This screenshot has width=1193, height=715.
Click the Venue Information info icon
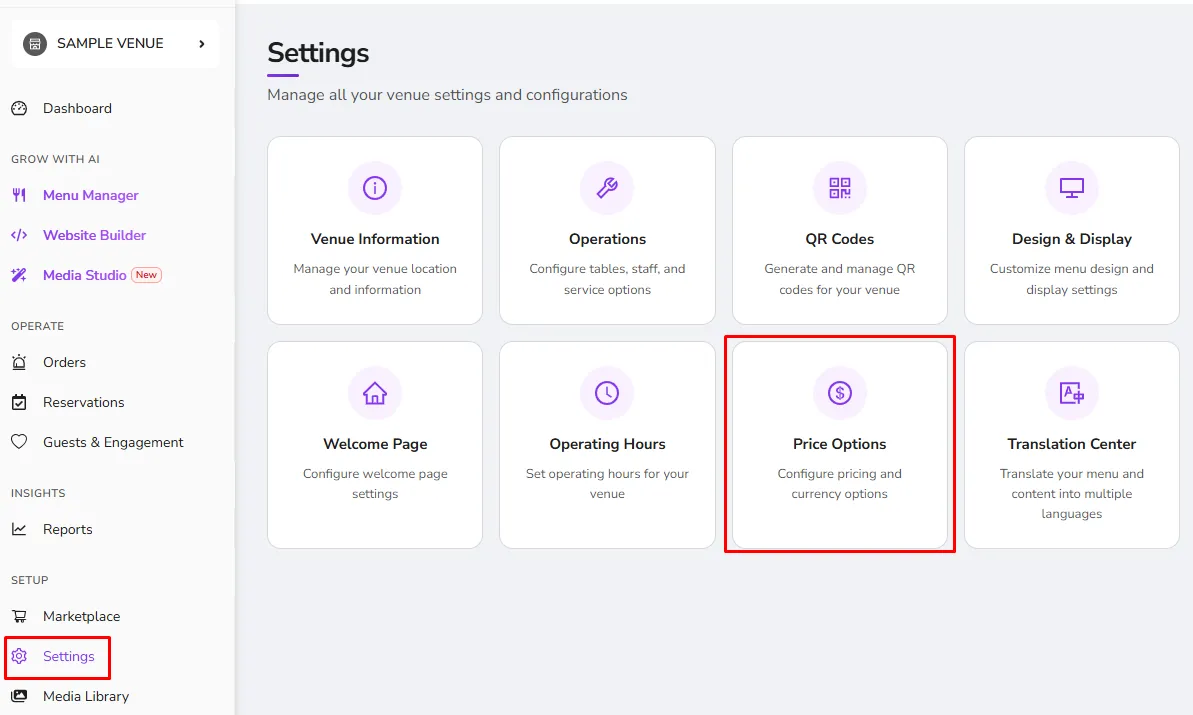[x=374, y=188]
